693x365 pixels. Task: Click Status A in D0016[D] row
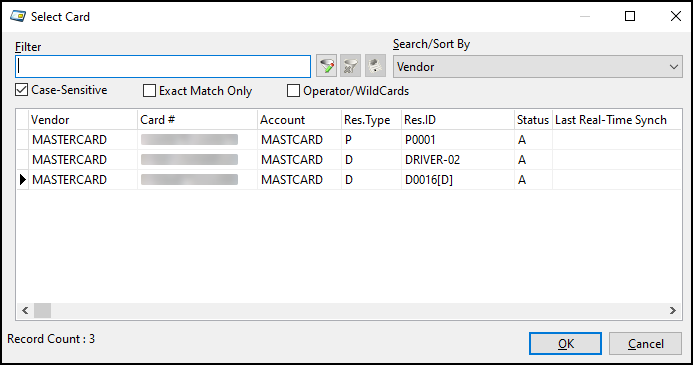click(x=522, y=180)
